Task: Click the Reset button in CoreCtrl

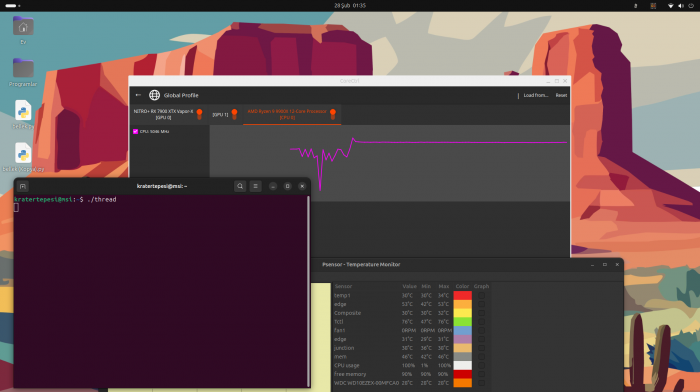Action: pyautogui.click(x=561, y=95)
